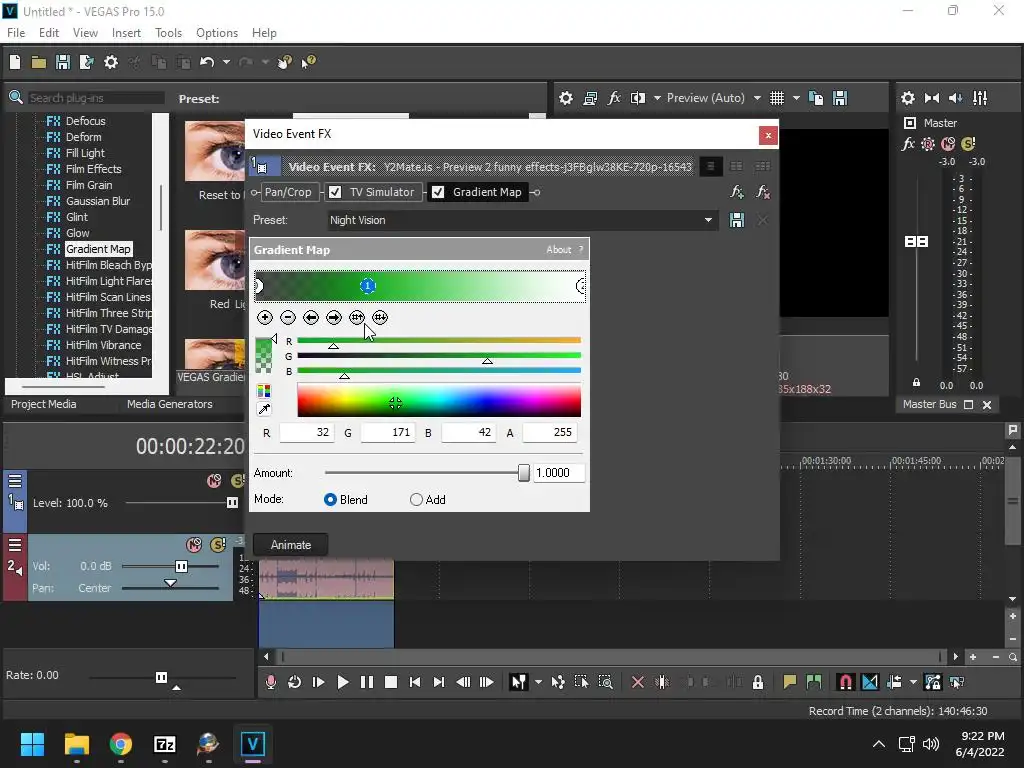
Task: Open Project Properties gear in main toolbar
Action: coord(111,62)
